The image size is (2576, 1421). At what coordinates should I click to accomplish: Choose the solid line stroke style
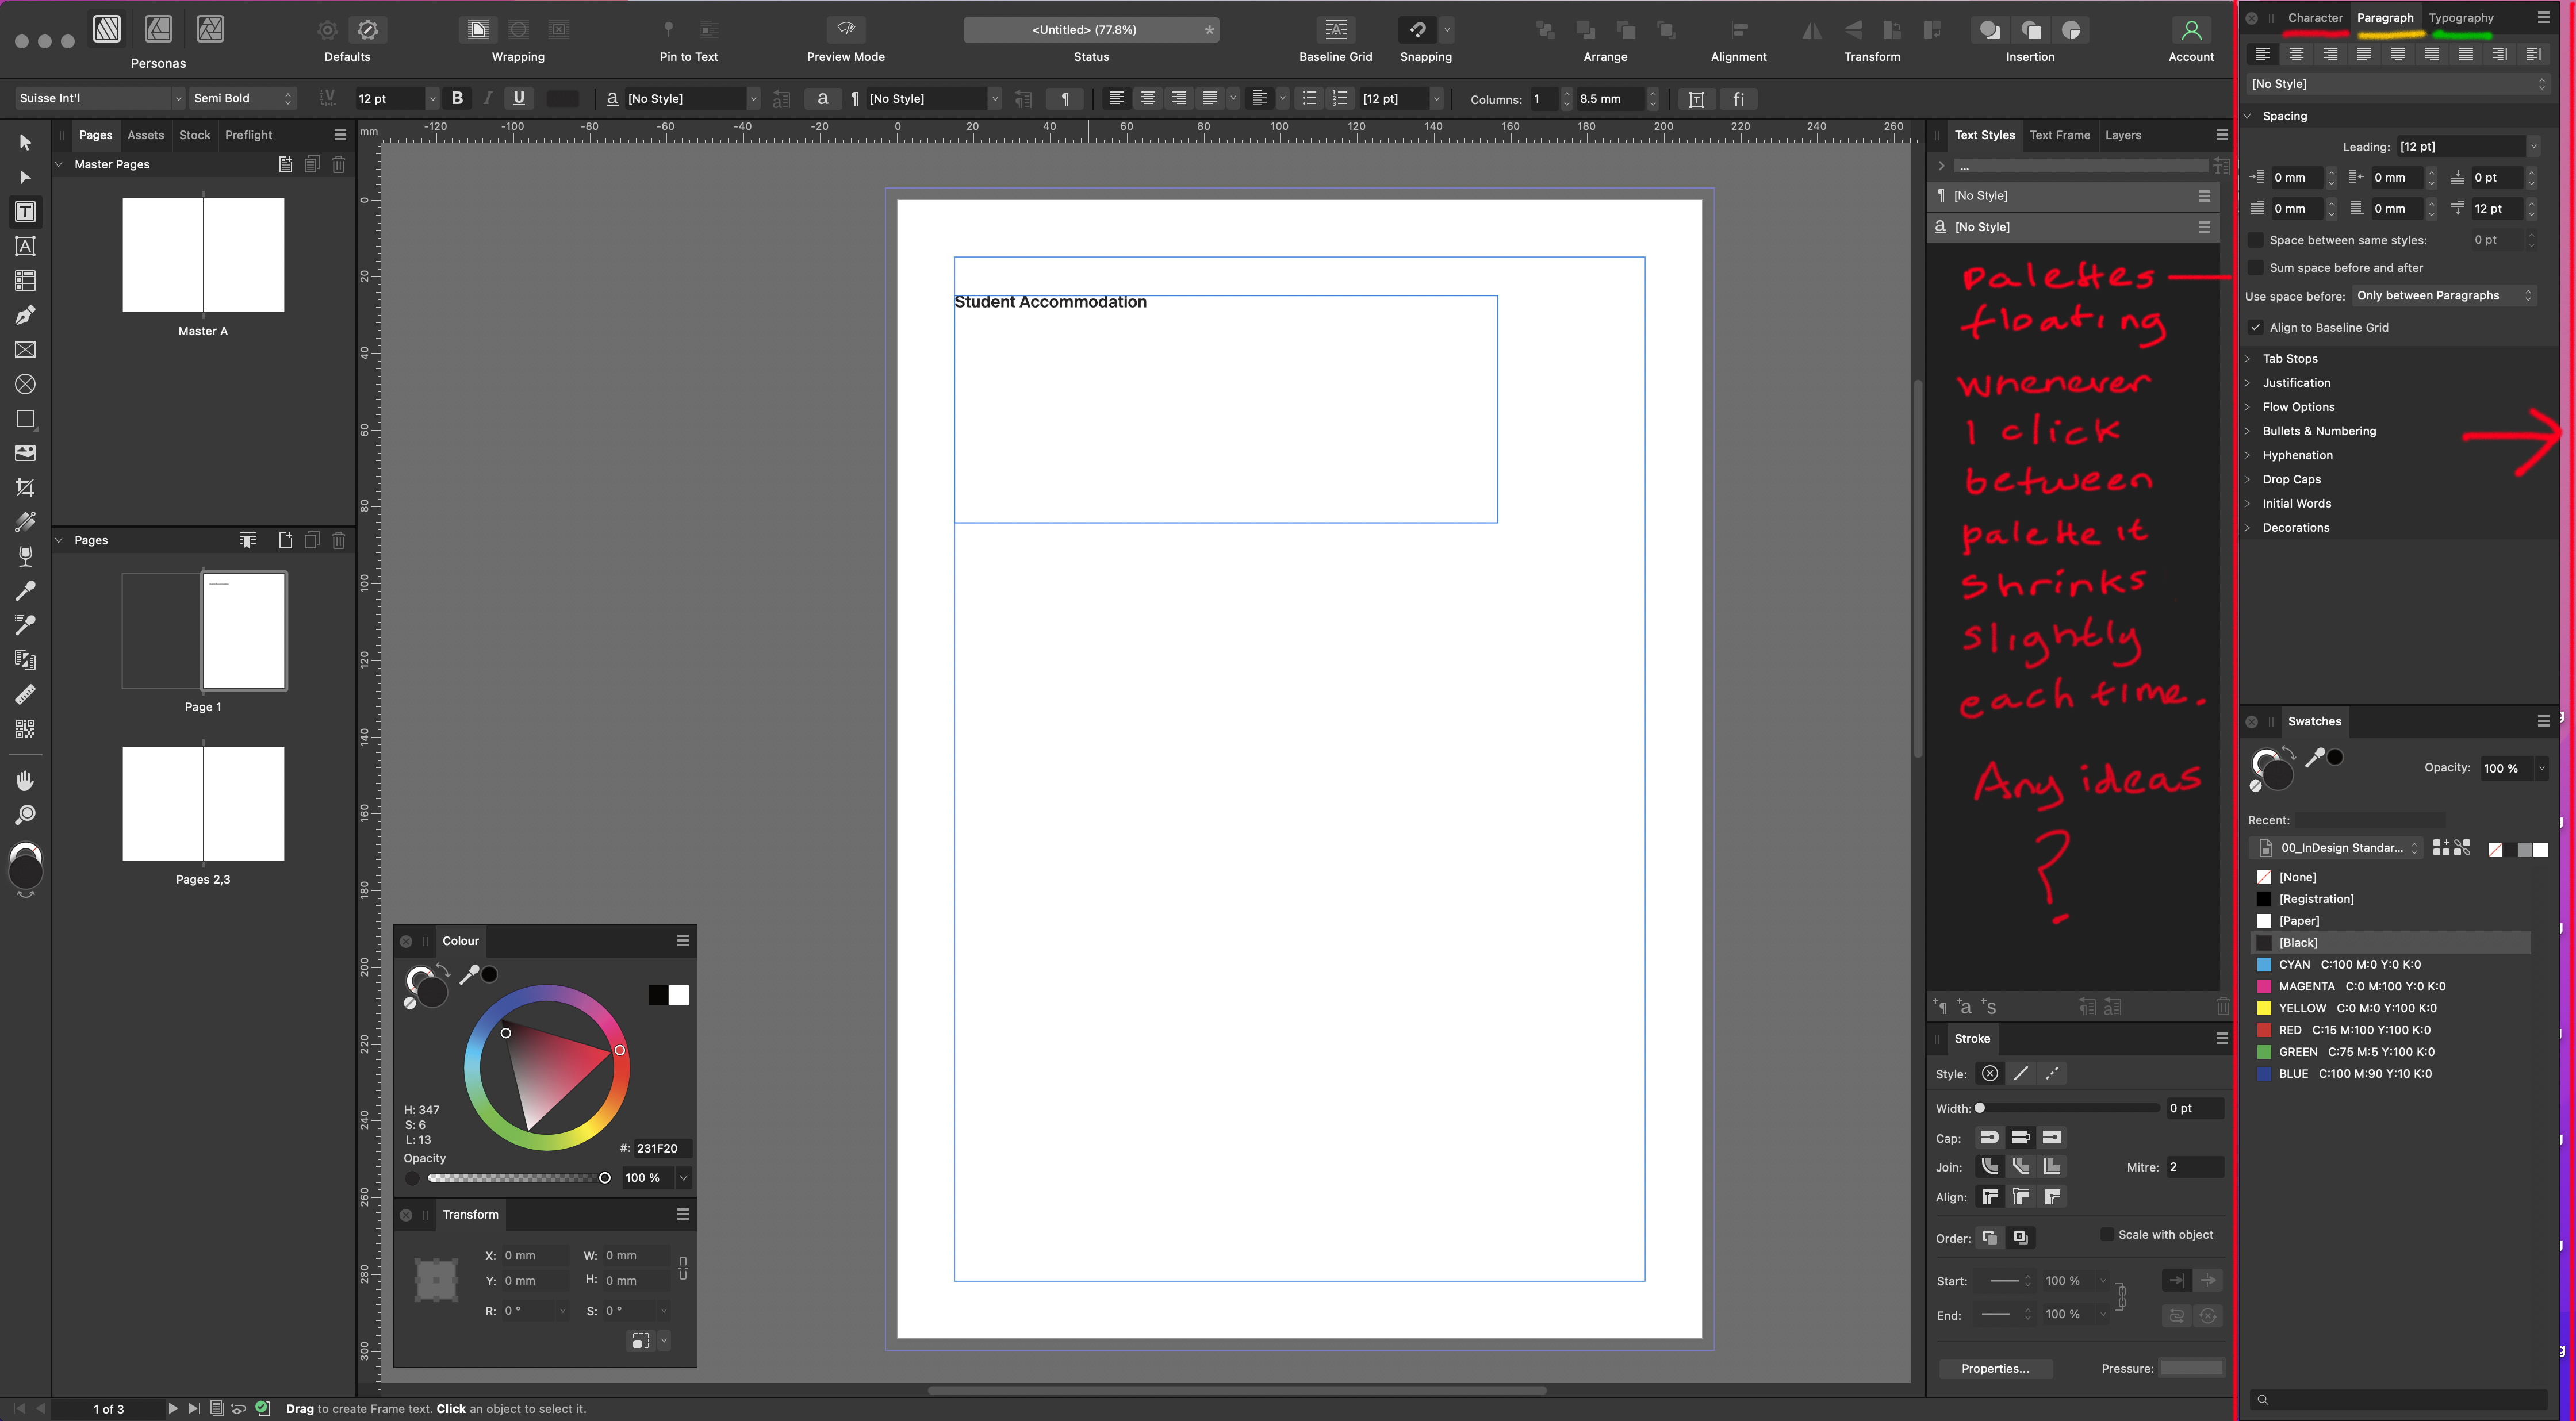[2021, 1073]
